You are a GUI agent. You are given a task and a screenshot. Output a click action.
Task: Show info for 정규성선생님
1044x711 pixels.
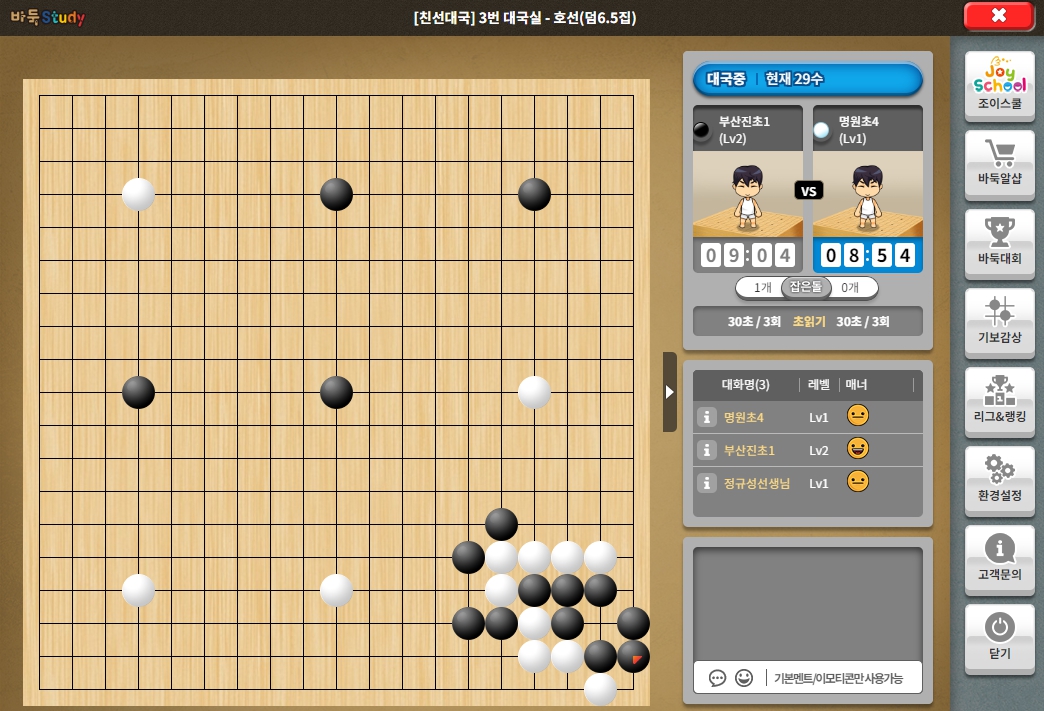click(706, 483)
